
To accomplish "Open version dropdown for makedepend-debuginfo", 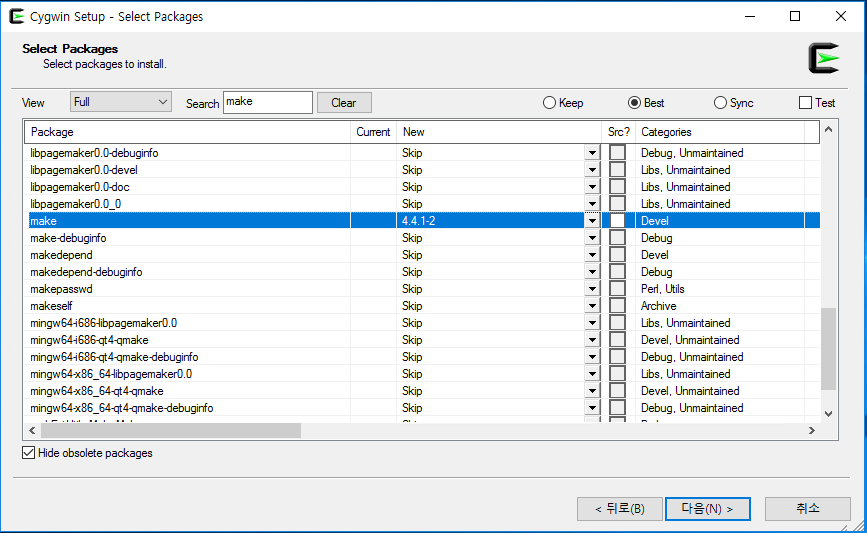I will [x=592, y=272].
